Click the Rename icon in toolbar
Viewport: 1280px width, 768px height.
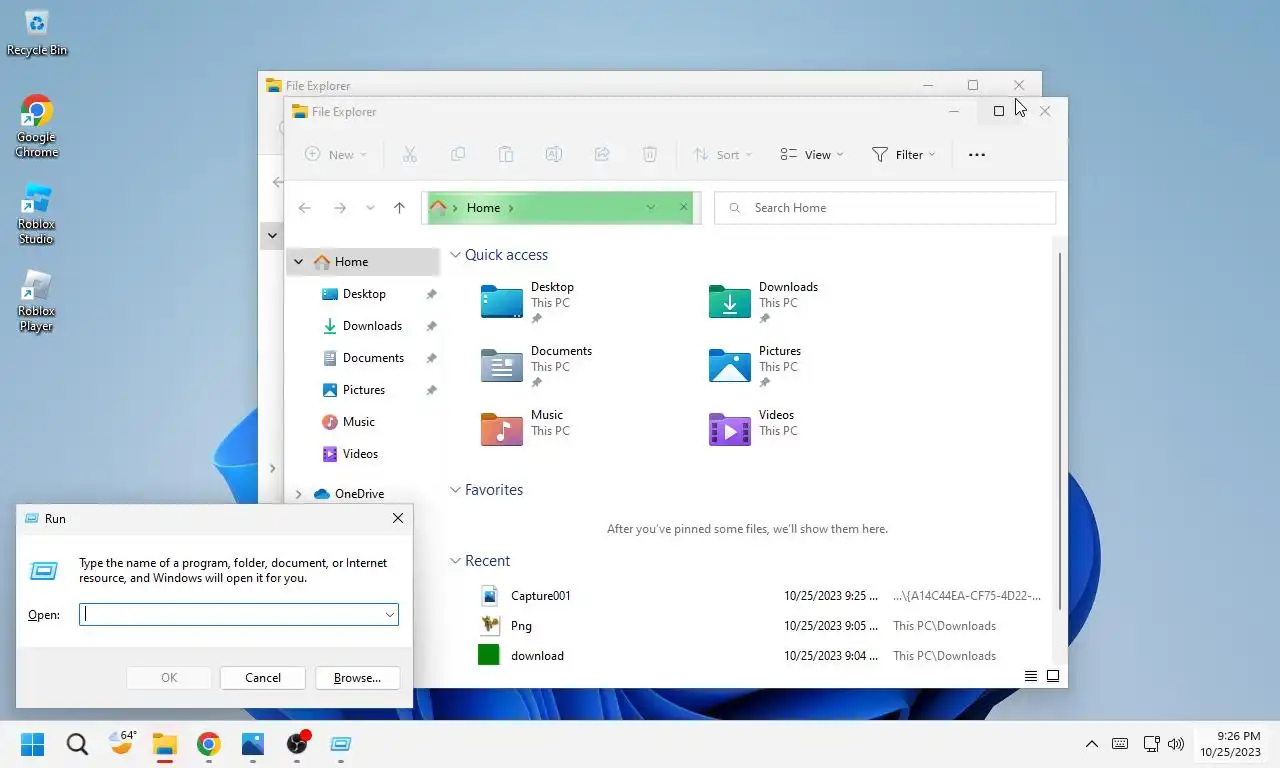(554, 154)
